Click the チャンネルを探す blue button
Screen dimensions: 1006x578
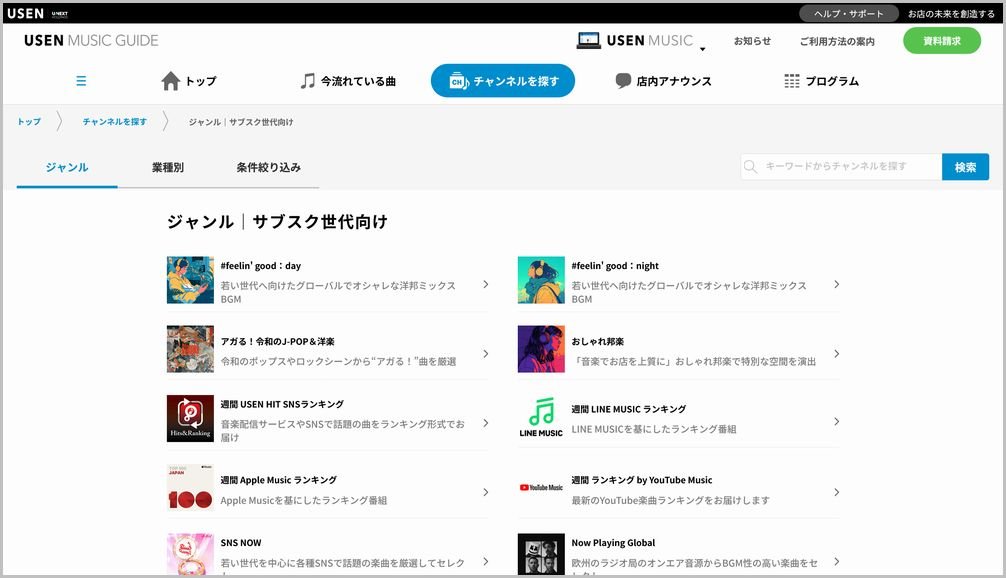point(502,81)
